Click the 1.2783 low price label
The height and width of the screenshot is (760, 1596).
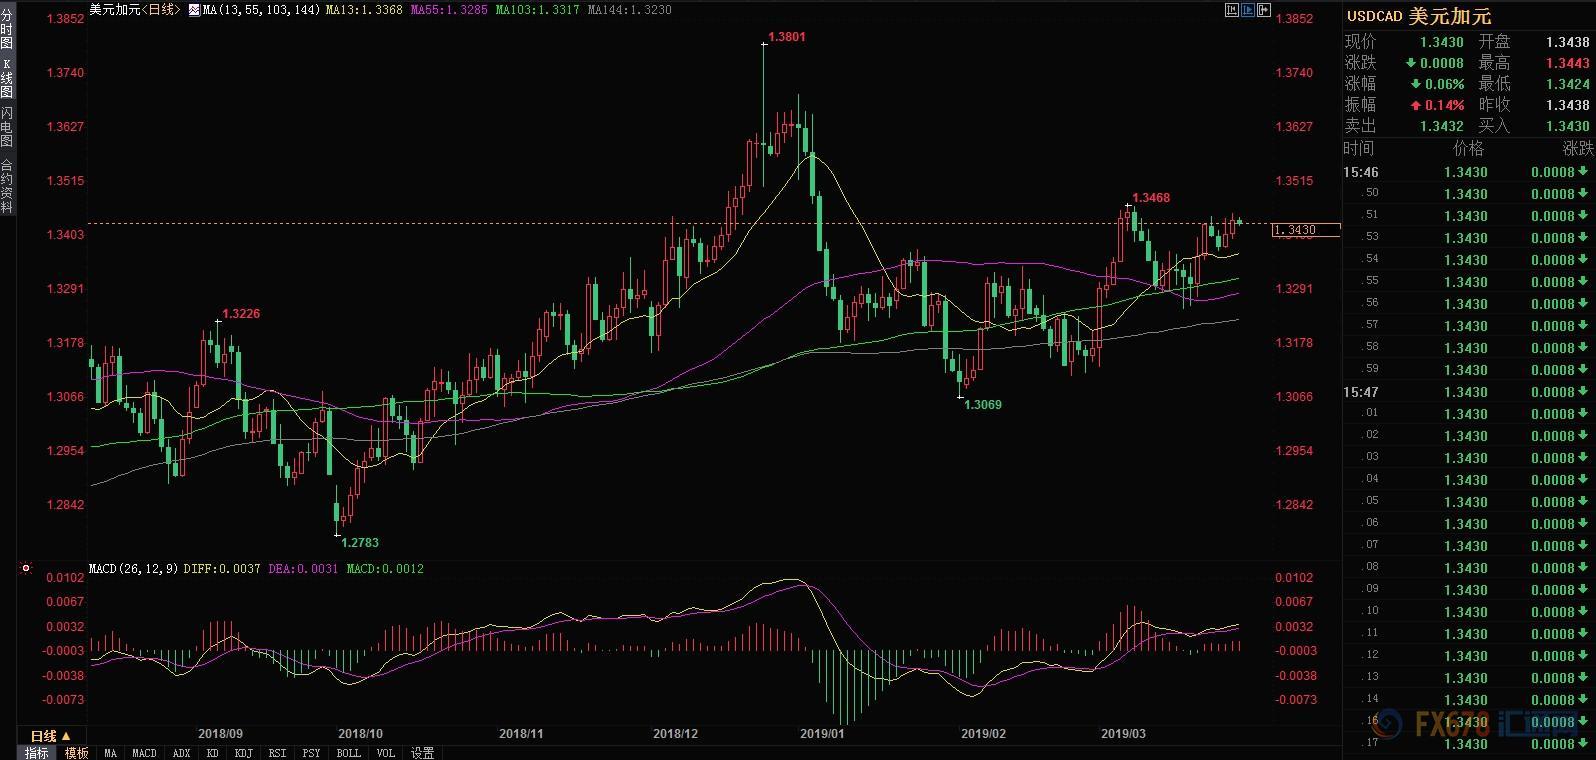[x=360, y=543]
